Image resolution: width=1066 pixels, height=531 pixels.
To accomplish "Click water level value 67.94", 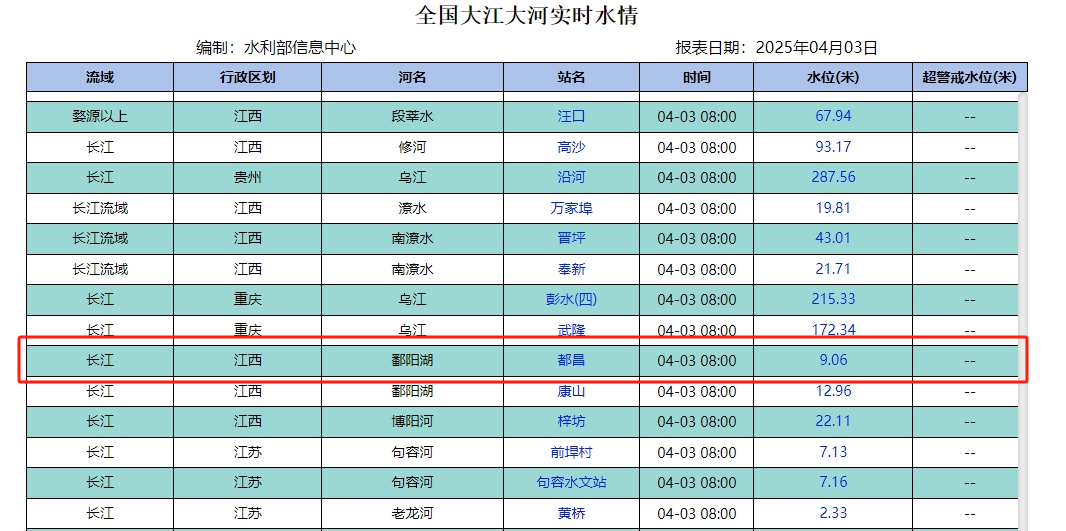I will [x=833, y=116].
